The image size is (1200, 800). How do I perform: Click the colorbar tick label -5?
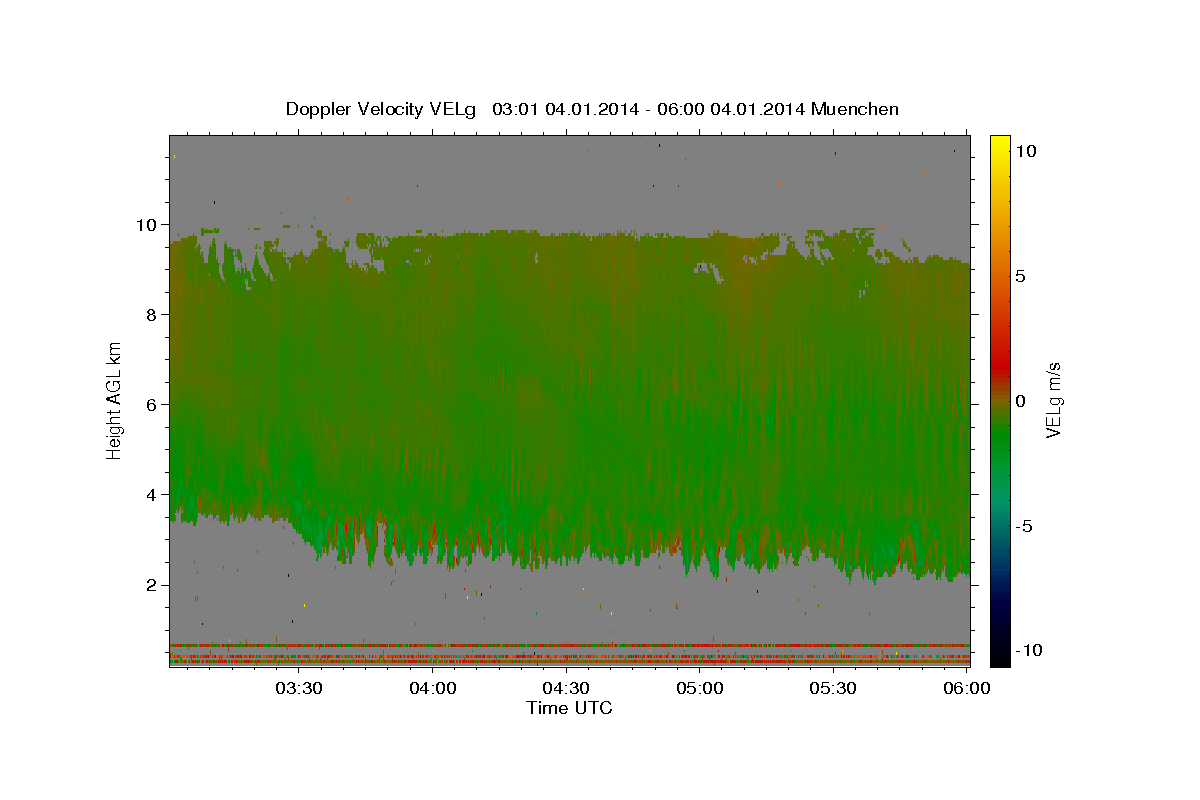(1025, 526)
